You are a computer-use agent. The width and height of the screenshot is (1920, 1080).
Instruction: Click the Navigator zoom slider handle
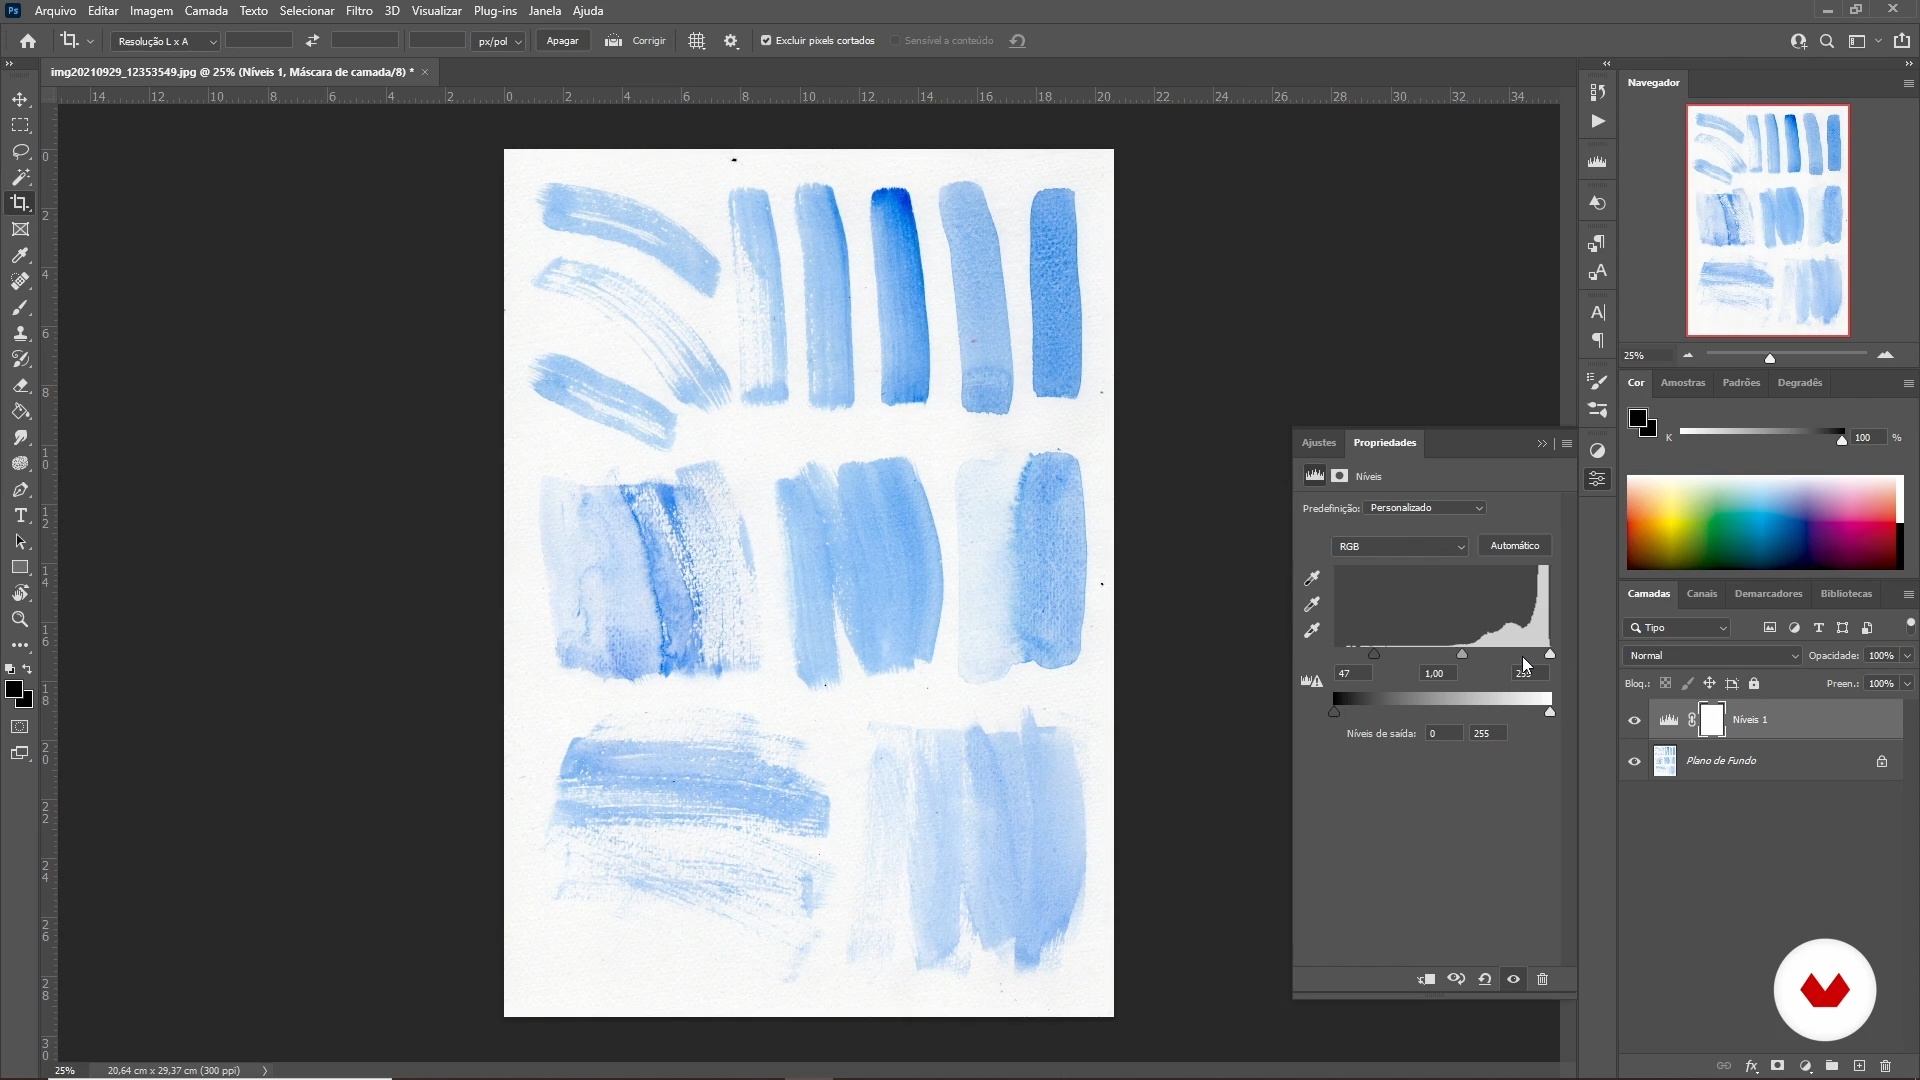tap(1770, 358)
